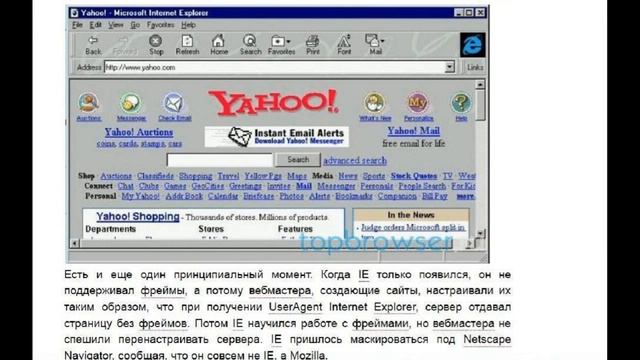Open the Go menu
Screen dimensions: 640x360
click(x=135, y=25)
